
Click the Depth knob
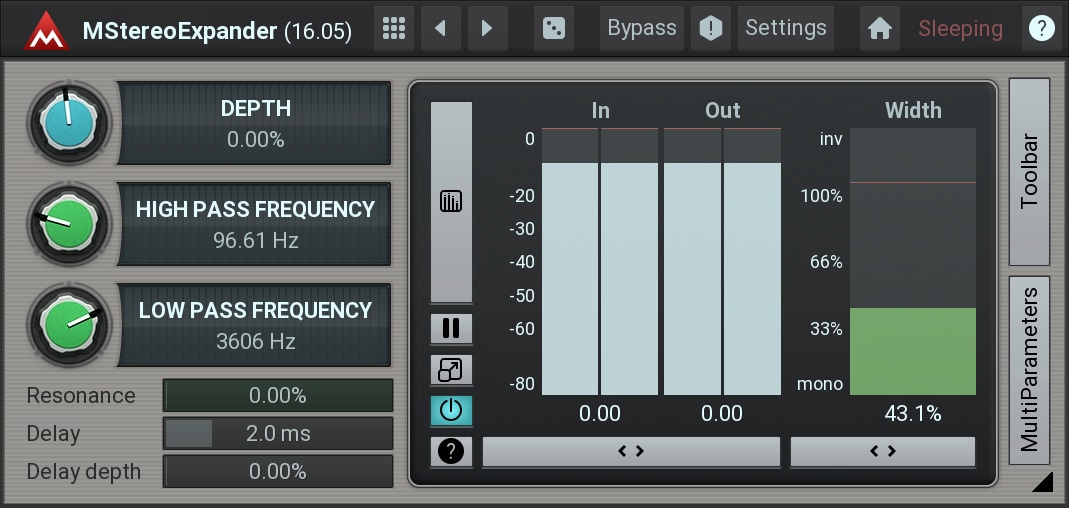click(68, 122)
